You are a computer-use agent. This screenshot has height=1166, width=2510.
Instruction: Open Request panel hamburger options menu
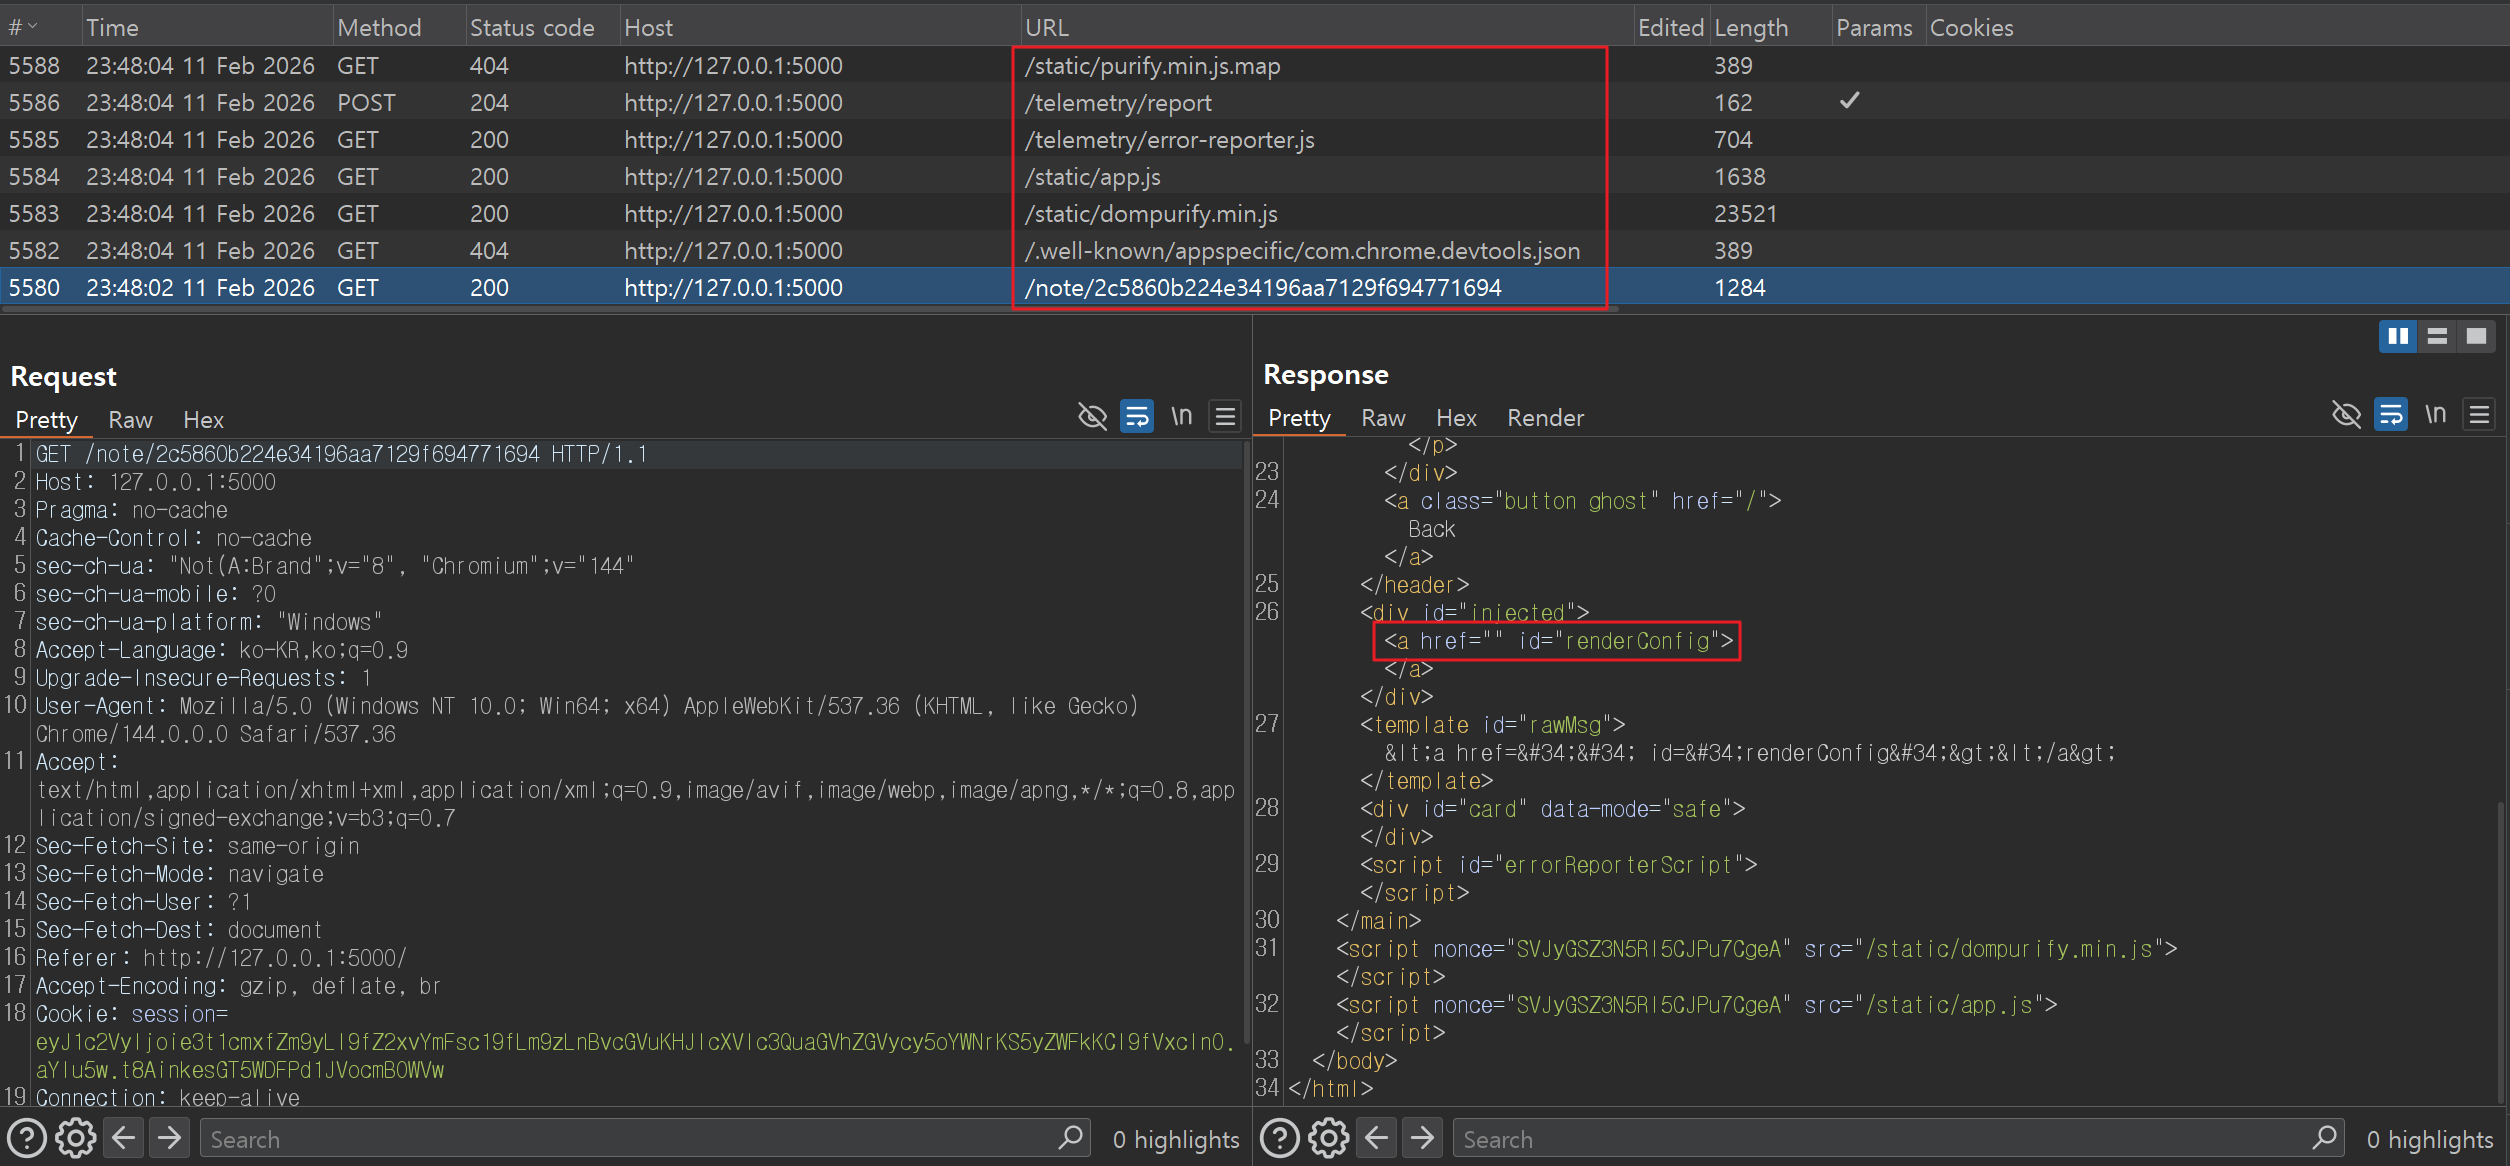coord(1225,416)
